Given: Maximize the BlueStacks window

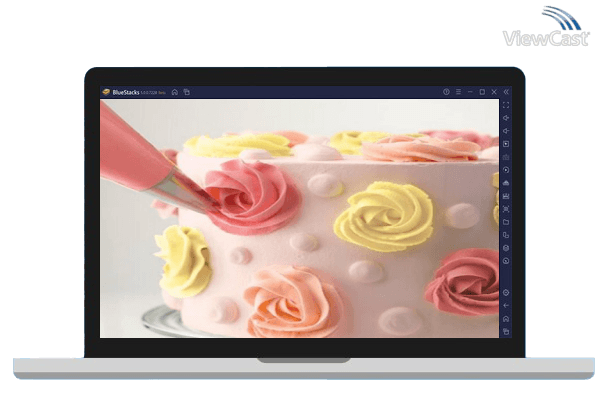Looking at the screenshot, I should pyautogui.click(x=482, y=92).
